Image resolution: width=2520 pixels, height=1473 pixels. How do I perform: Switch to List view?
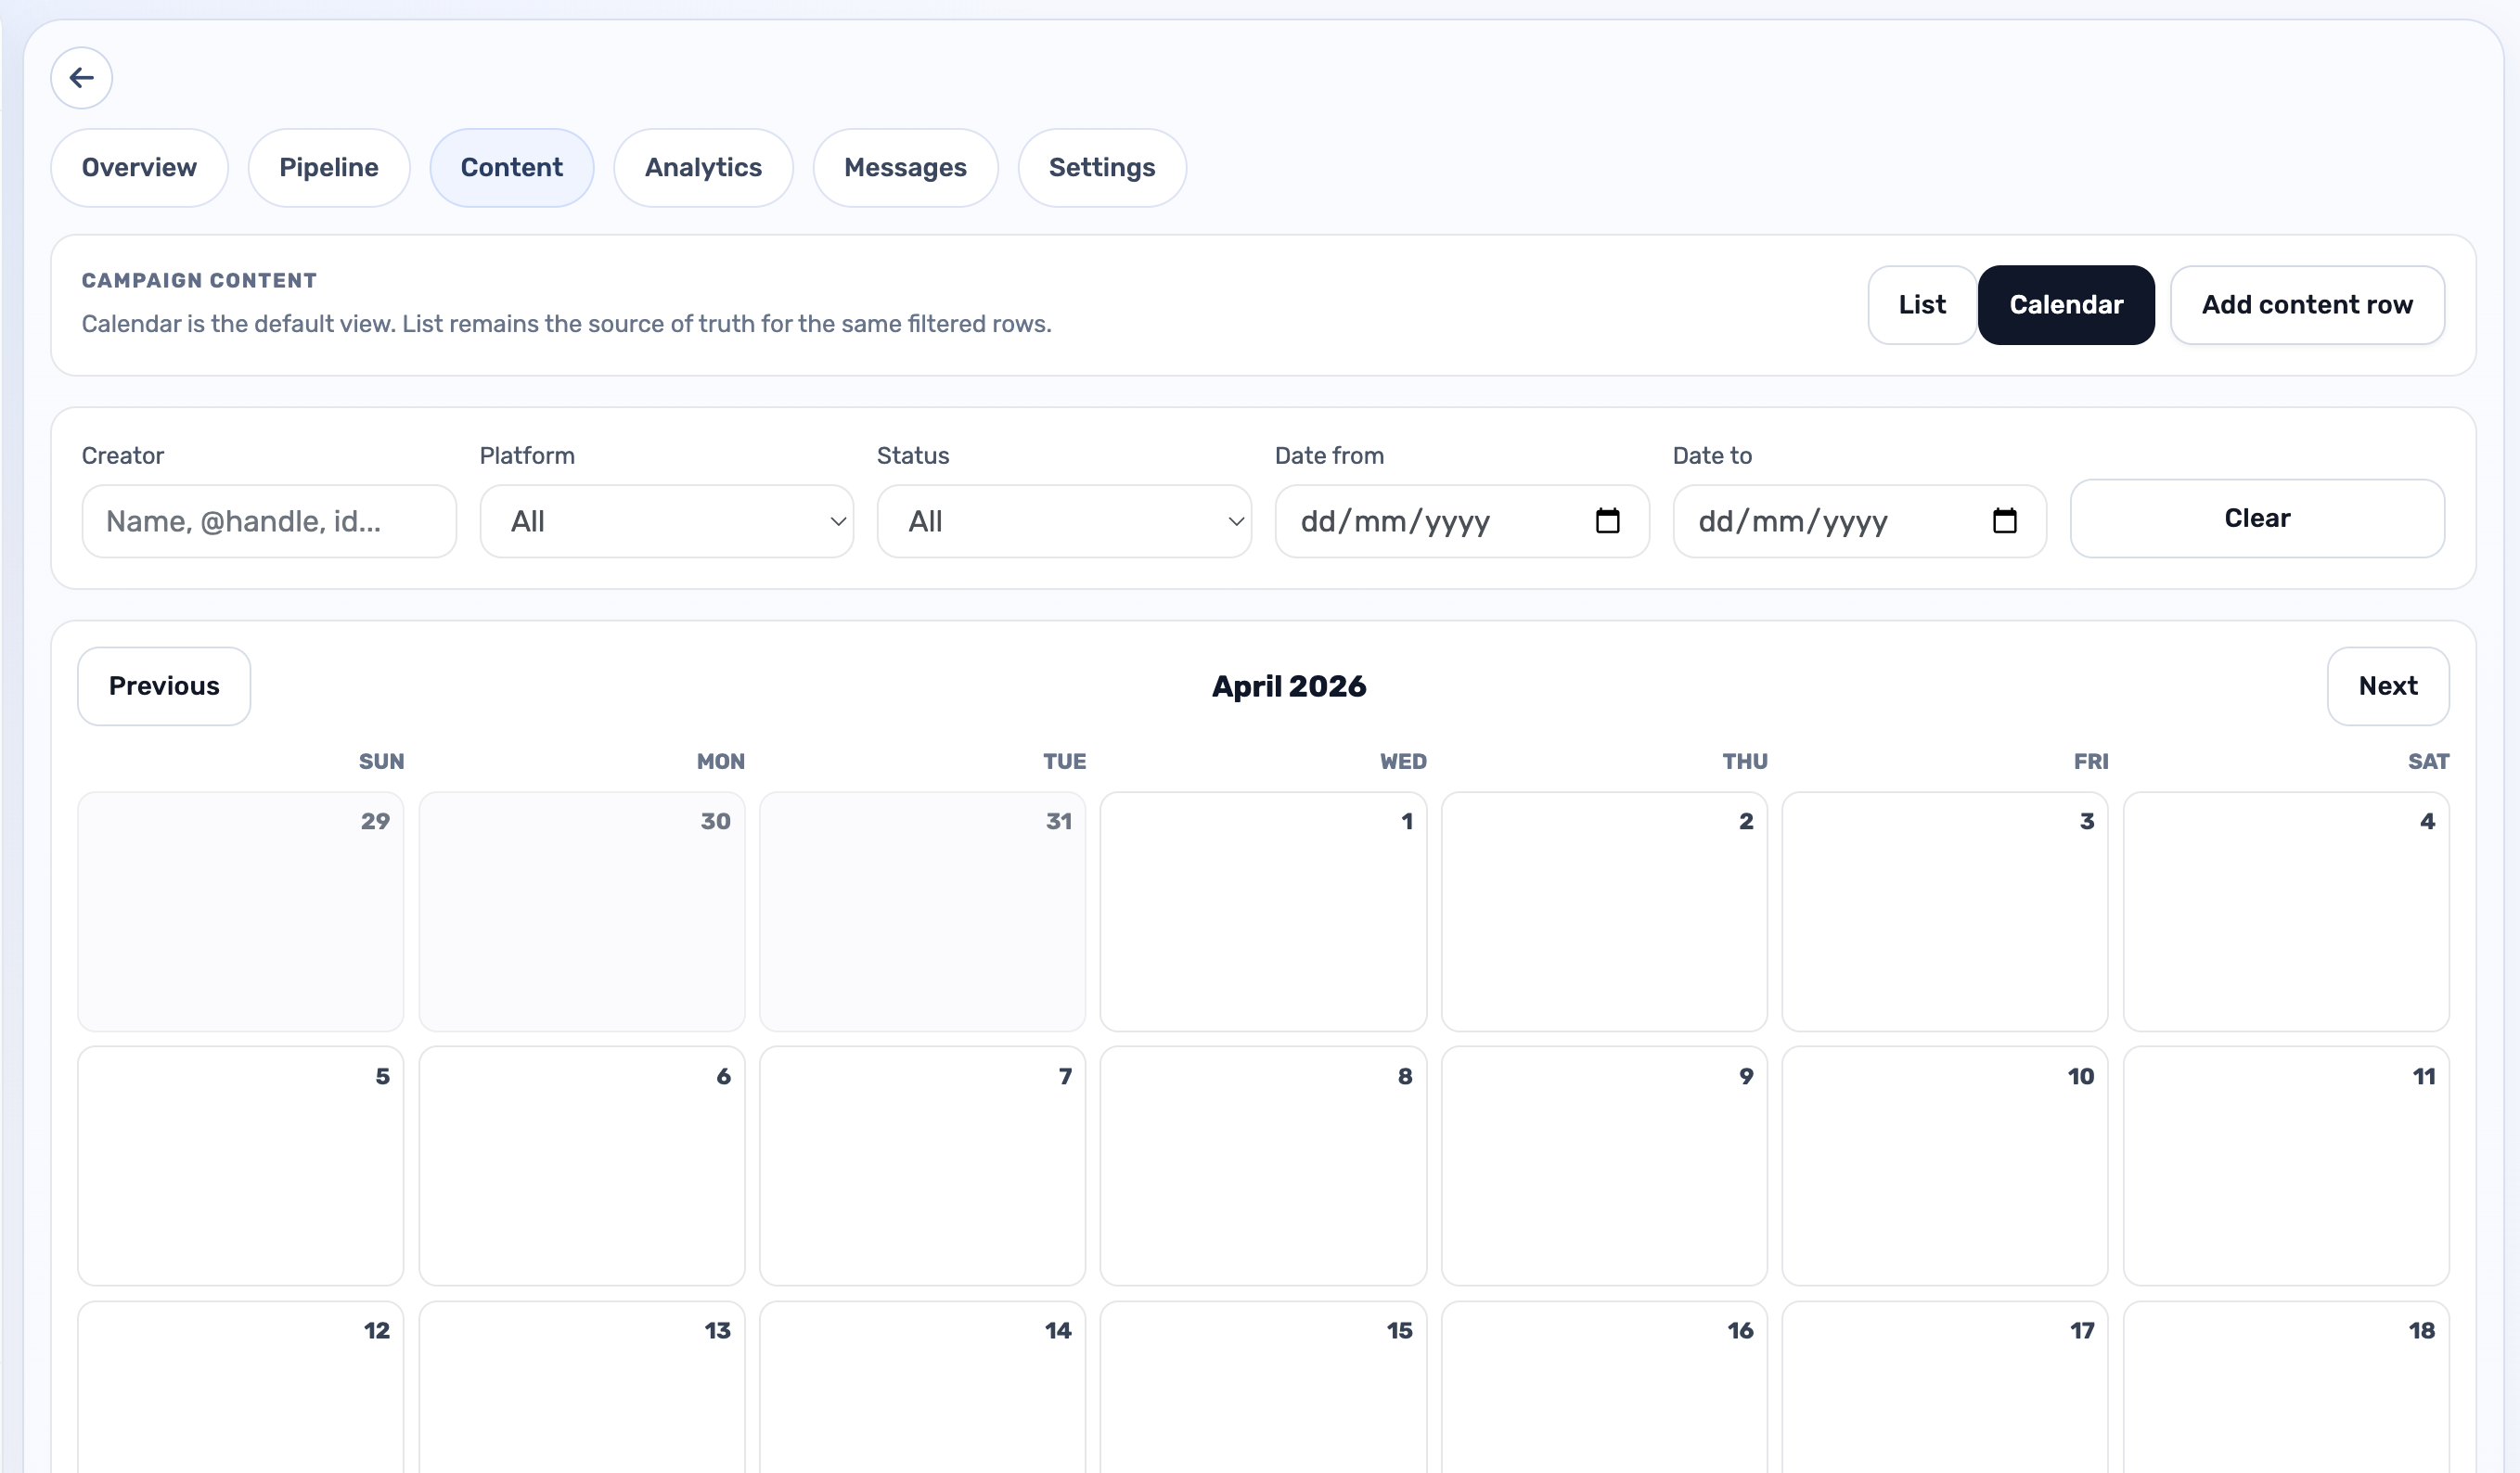point(1921,305)
